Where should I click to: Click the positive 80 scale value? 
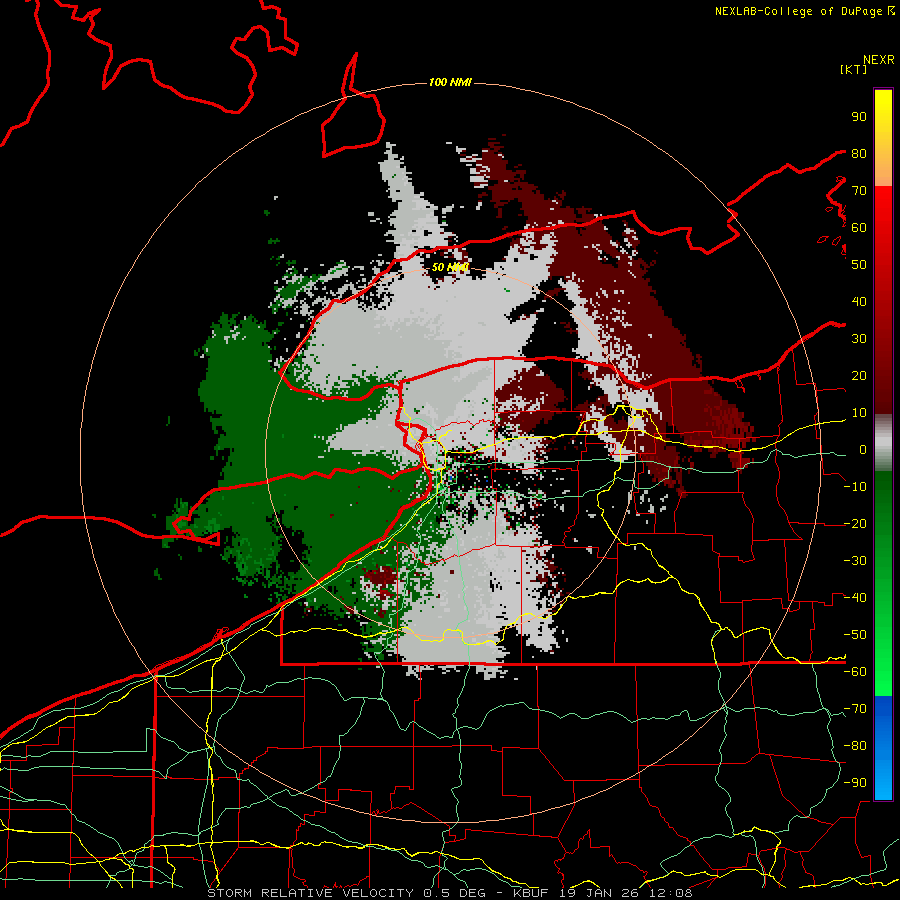pos(859,153)
